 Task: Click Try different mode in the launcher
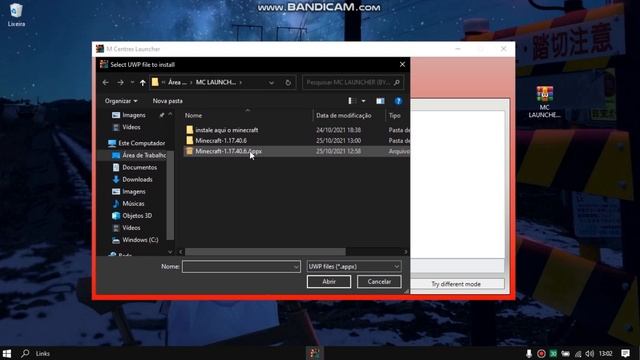[456, 284]
